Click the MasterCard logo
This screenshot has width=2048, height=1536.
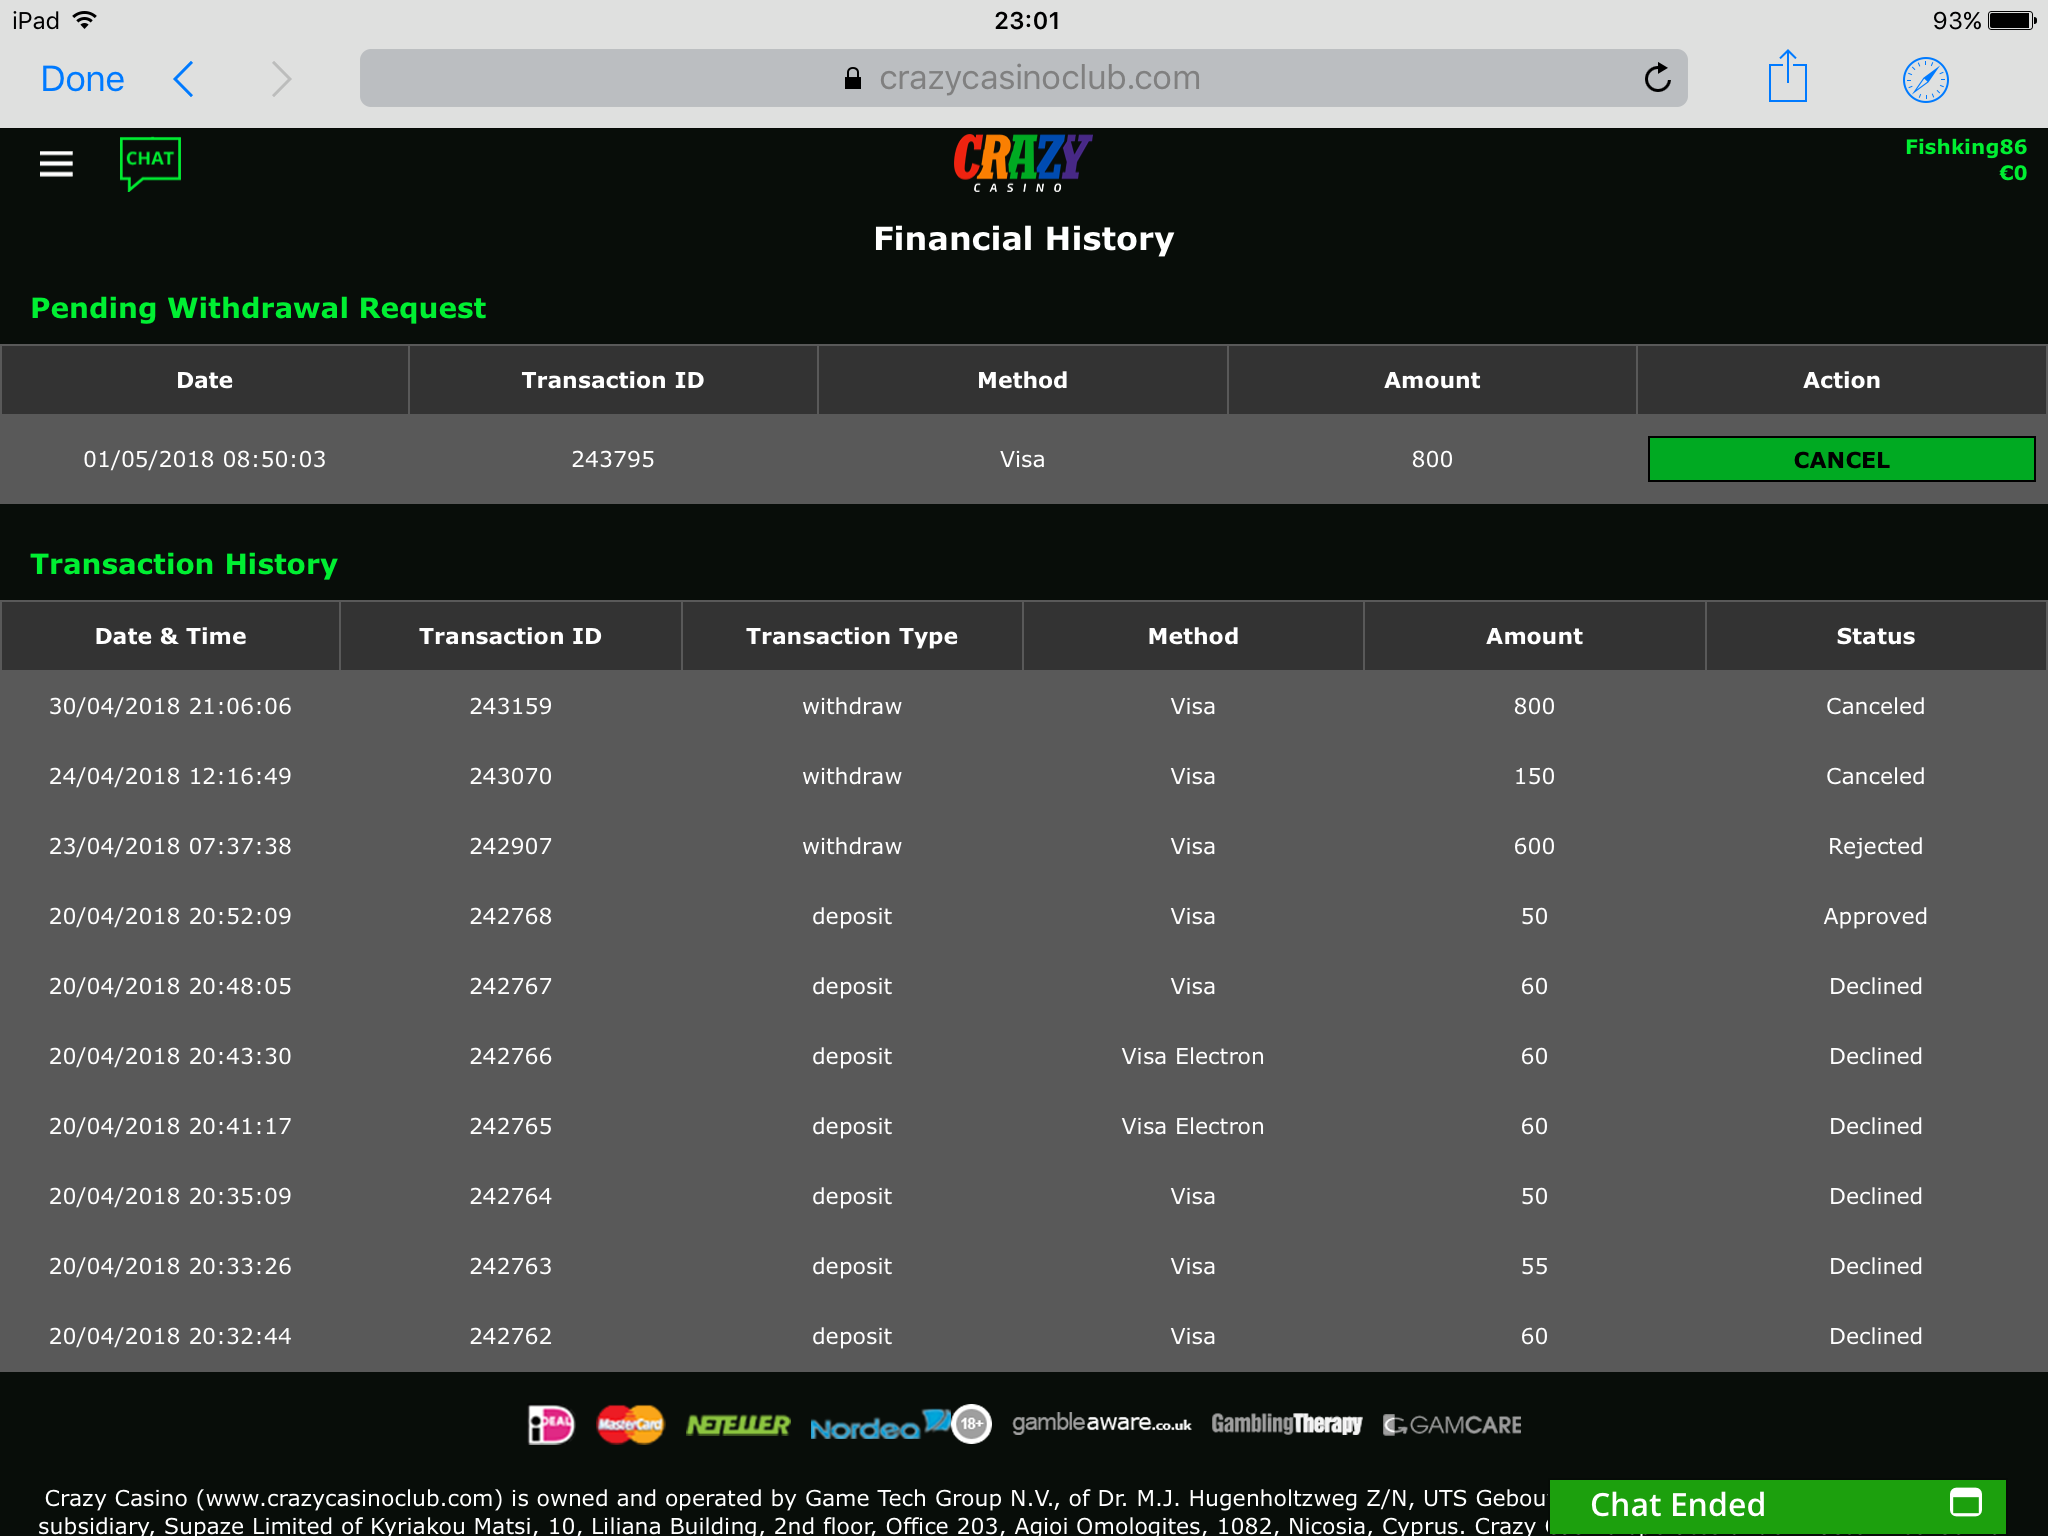click(x=630, y=1425)
